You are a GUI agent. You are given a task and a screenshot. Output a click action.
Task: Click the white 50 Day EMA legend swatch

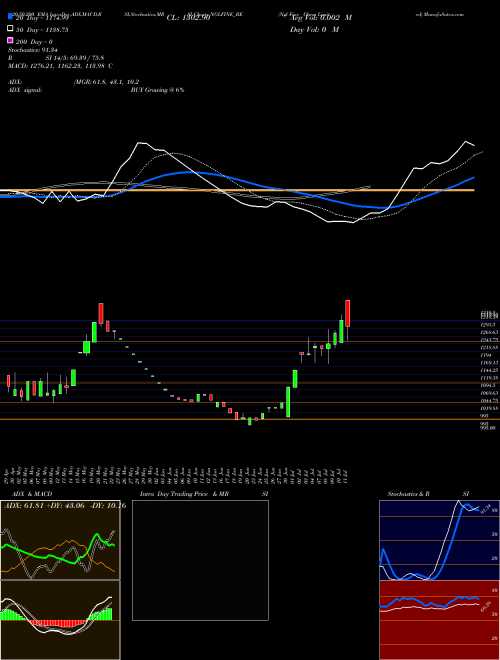click(x=10, y=29)
